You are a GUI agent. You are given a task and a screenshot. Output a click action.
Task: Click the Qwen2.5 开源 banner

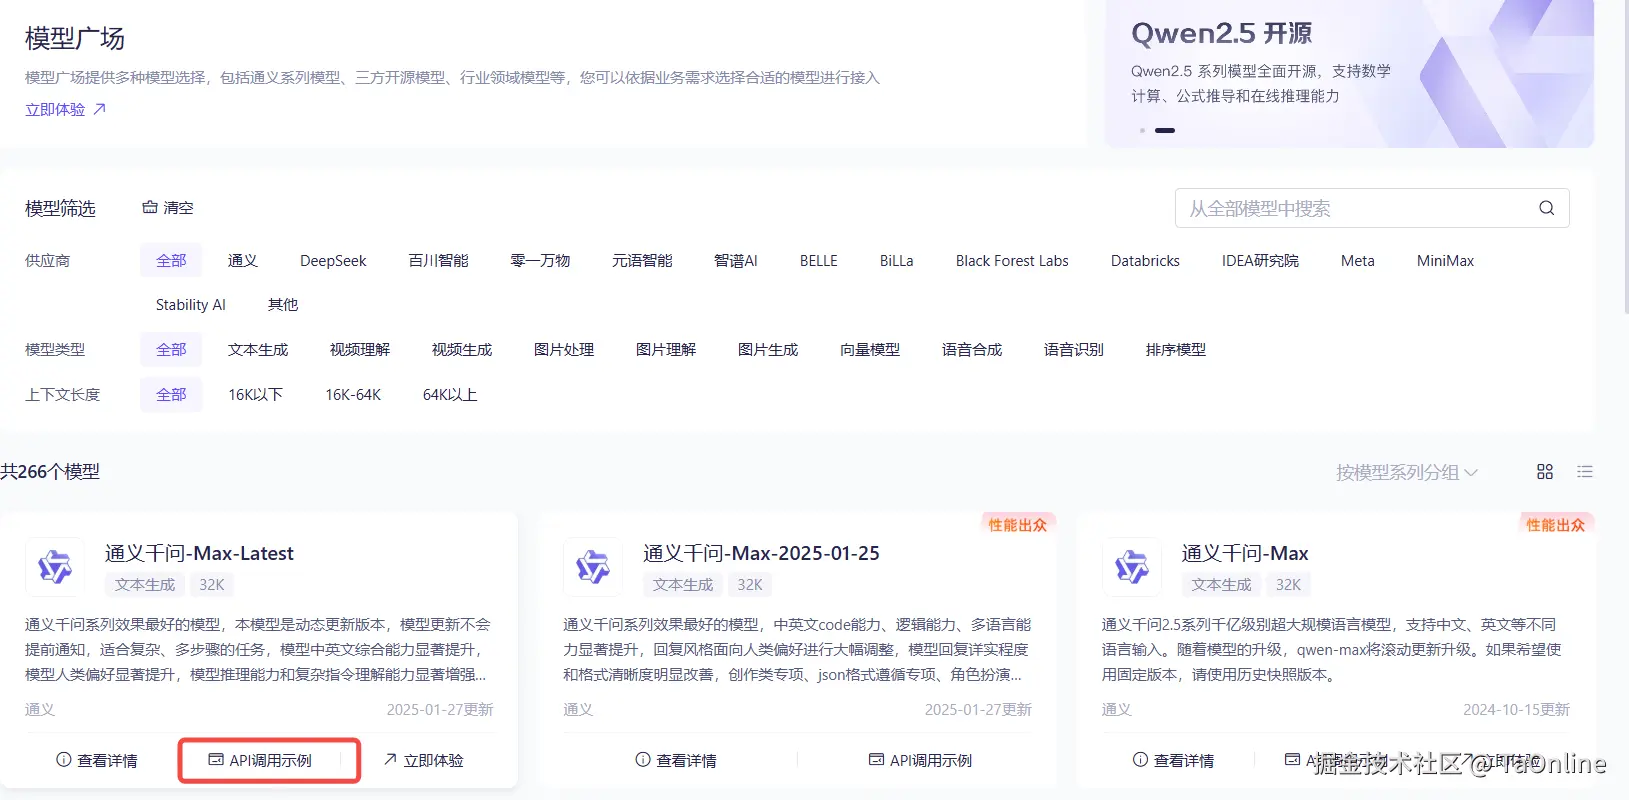(x=1350, y=74)
